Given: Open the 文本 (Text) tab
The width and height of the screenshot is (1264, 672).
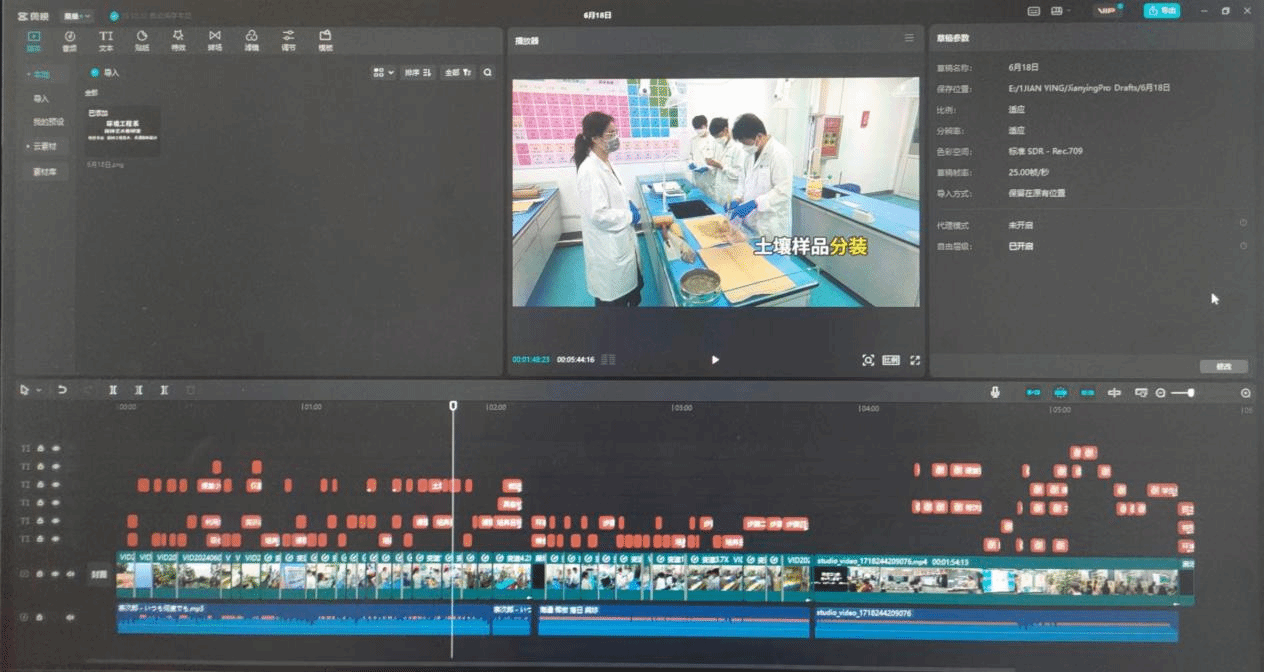Looking at the screenshot, I should [x=106, y=40].
